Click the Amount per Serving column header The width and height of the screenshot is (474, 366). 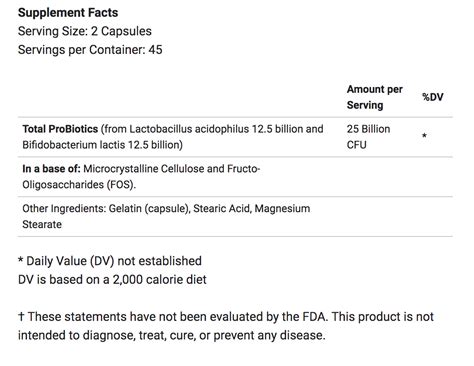[375, 97]
